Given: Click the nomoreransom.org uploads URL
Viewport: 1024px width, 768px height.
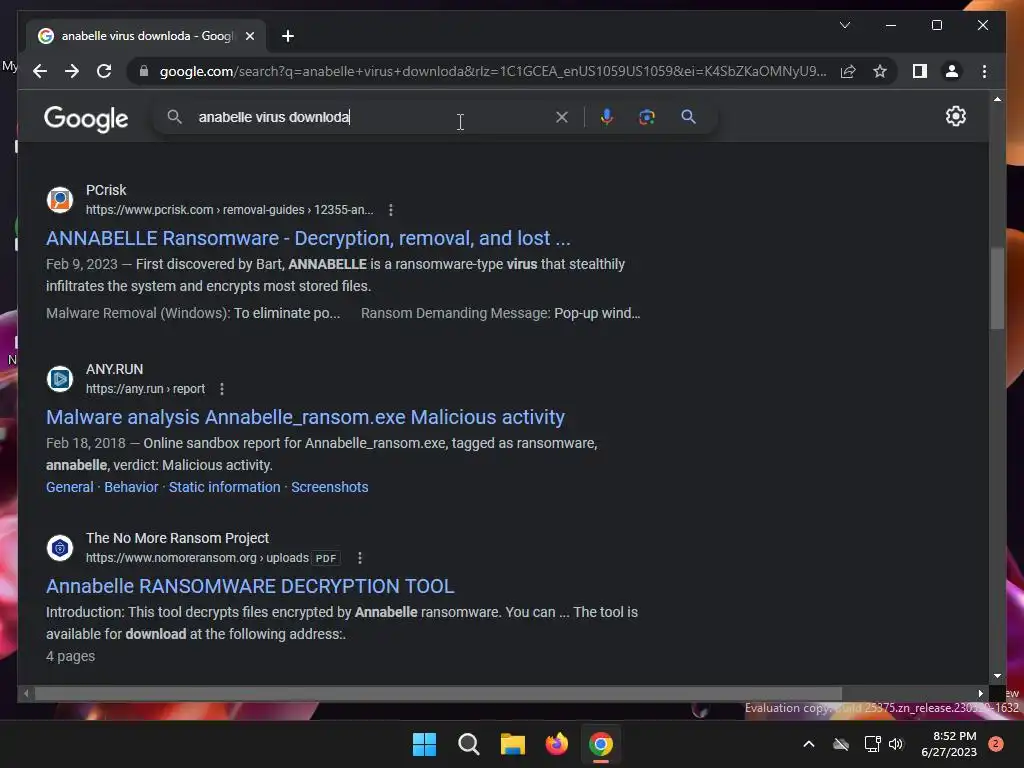Looking at the screenshot, I should pyautogui.click(x=197, y=558).
